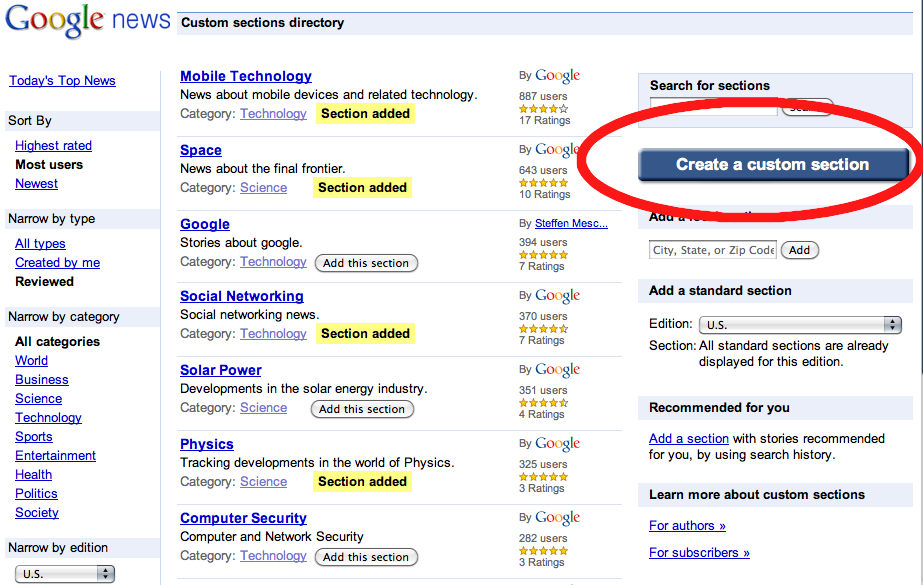Filter sections by the Health category
Screen dimensions: 923x585
pyautogui.click(x=33, y=474)
